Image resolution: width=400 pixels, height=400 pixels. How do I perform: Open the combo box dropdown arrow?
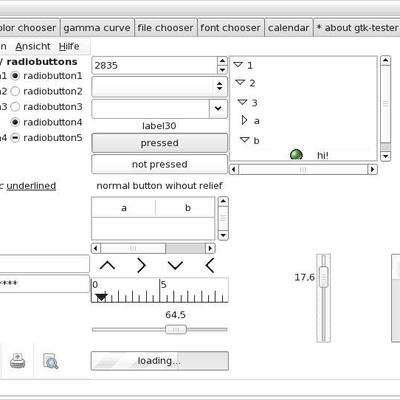point(218,108)
